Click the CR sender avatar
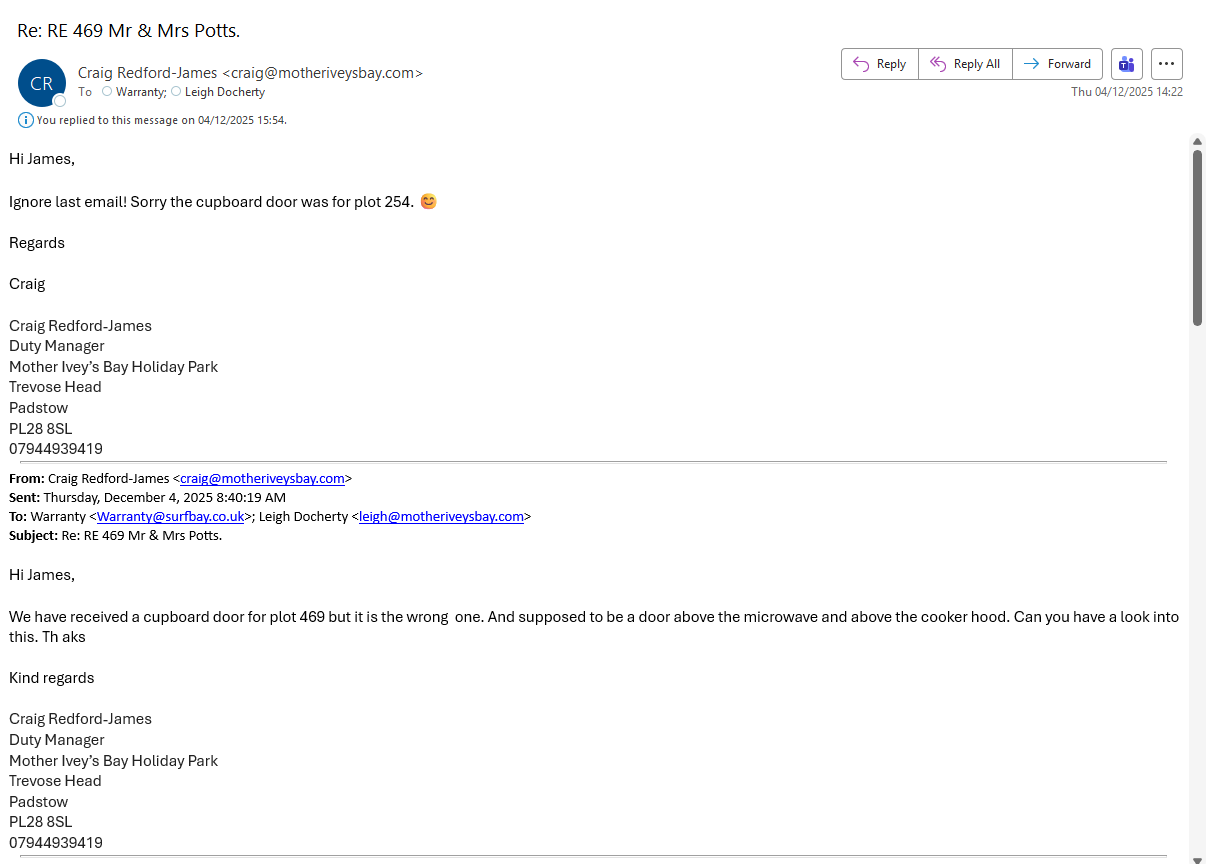This screenshot has width=1208, height=864. 41,83
